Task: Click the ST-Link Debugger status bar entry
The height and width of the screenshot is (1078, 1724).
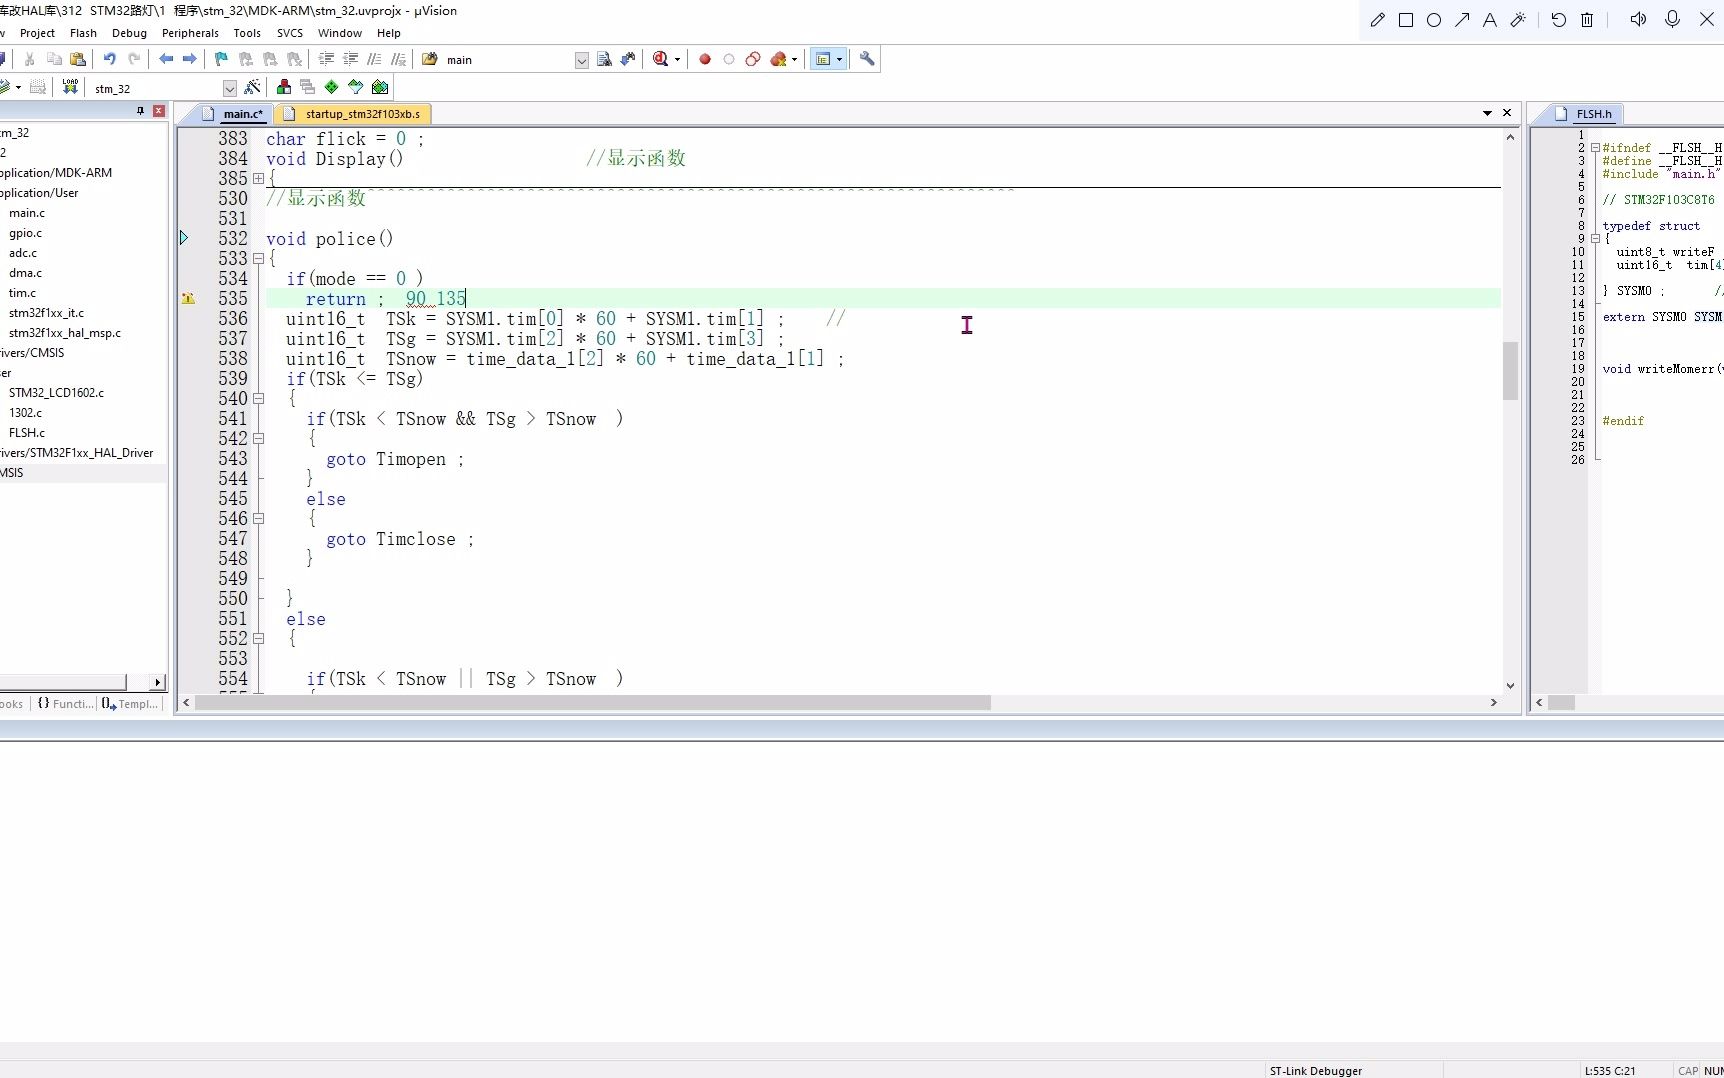Action: pos(1316,1071)
